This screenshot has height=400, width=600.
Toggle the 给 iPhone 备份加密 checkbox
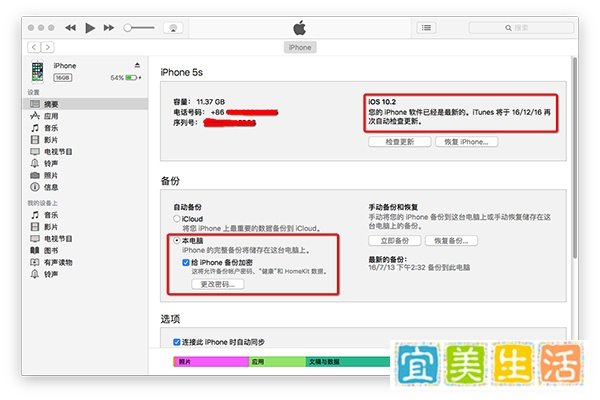[x=186, y=262]
